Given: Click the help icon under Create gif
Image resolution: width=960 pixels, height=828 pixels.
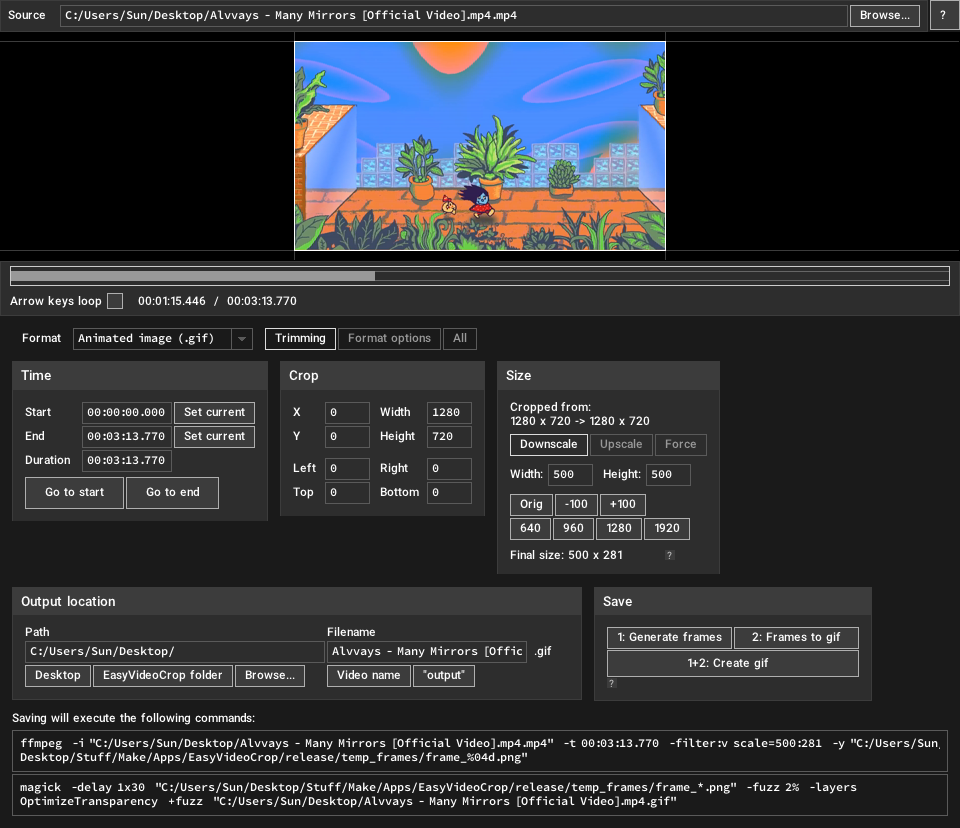Looking at the screenshot, I should (x=611, y=683).
